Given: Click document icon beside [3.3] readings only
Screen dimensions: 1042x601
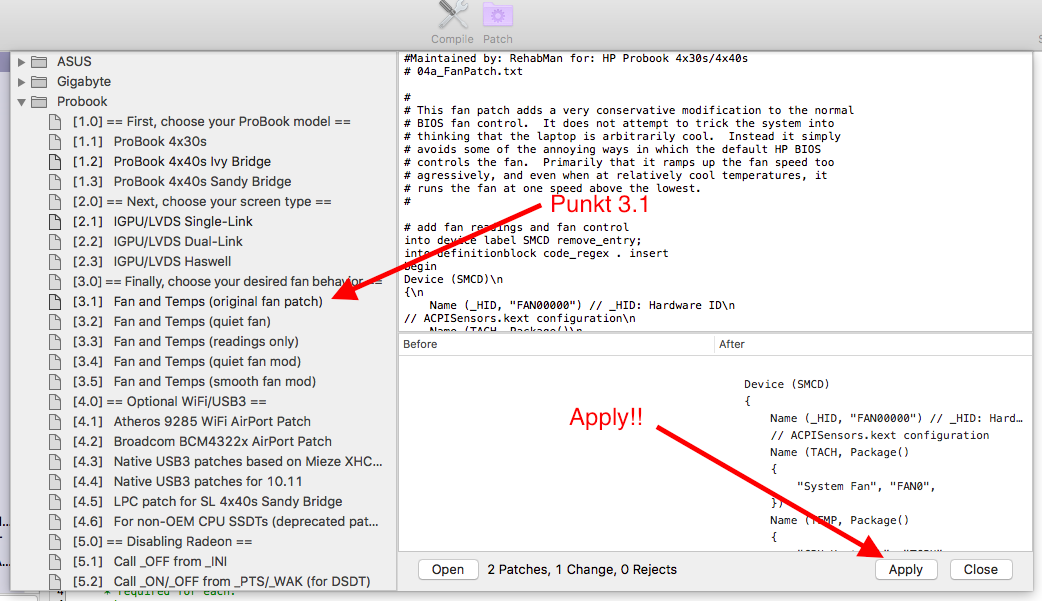Looking at the screenshot, I should click(54, 341).
